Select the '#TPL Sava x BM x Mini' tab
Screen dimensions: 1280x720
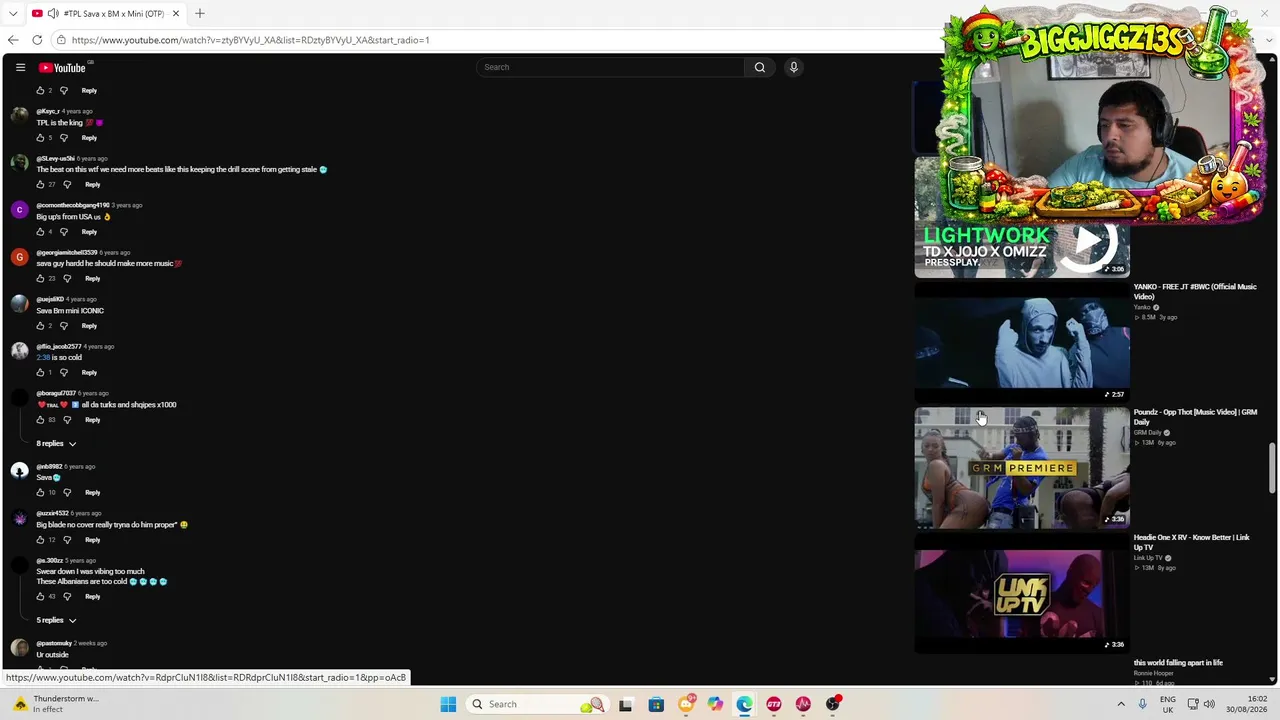click(x=105, y=13)
